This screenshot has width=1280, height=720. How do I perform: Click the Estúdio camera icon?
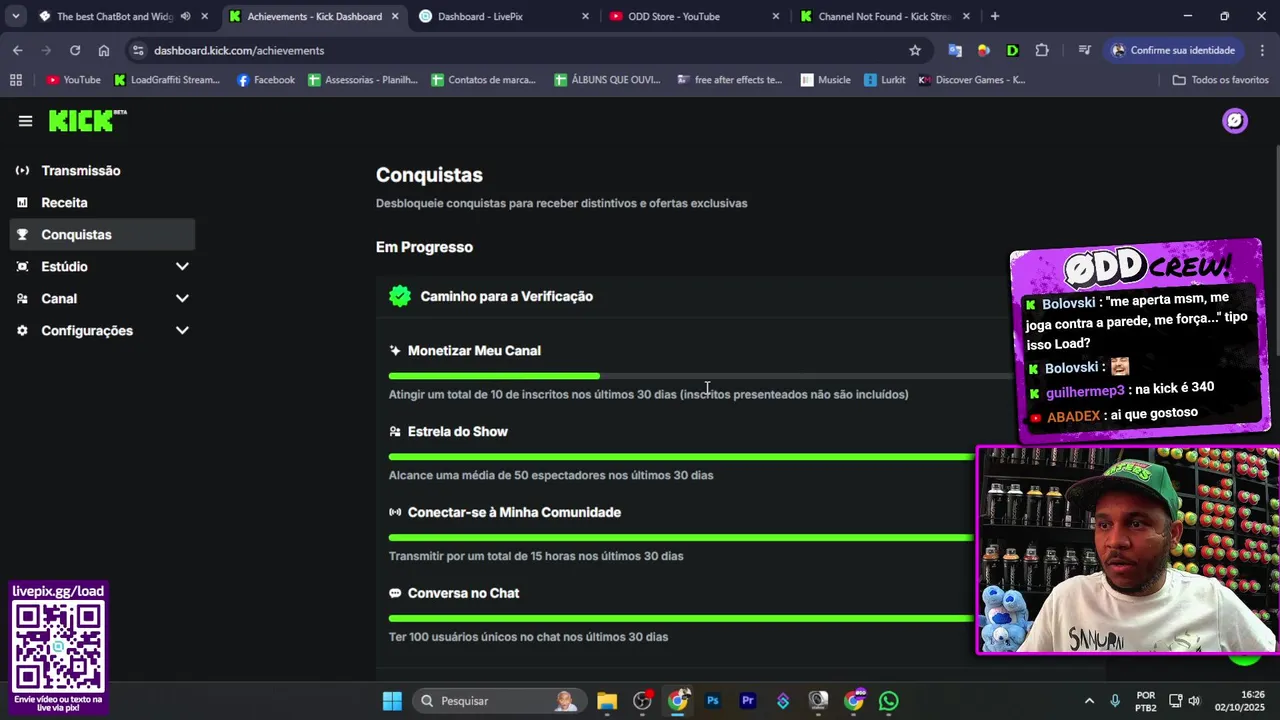click(x=23, y=267)
